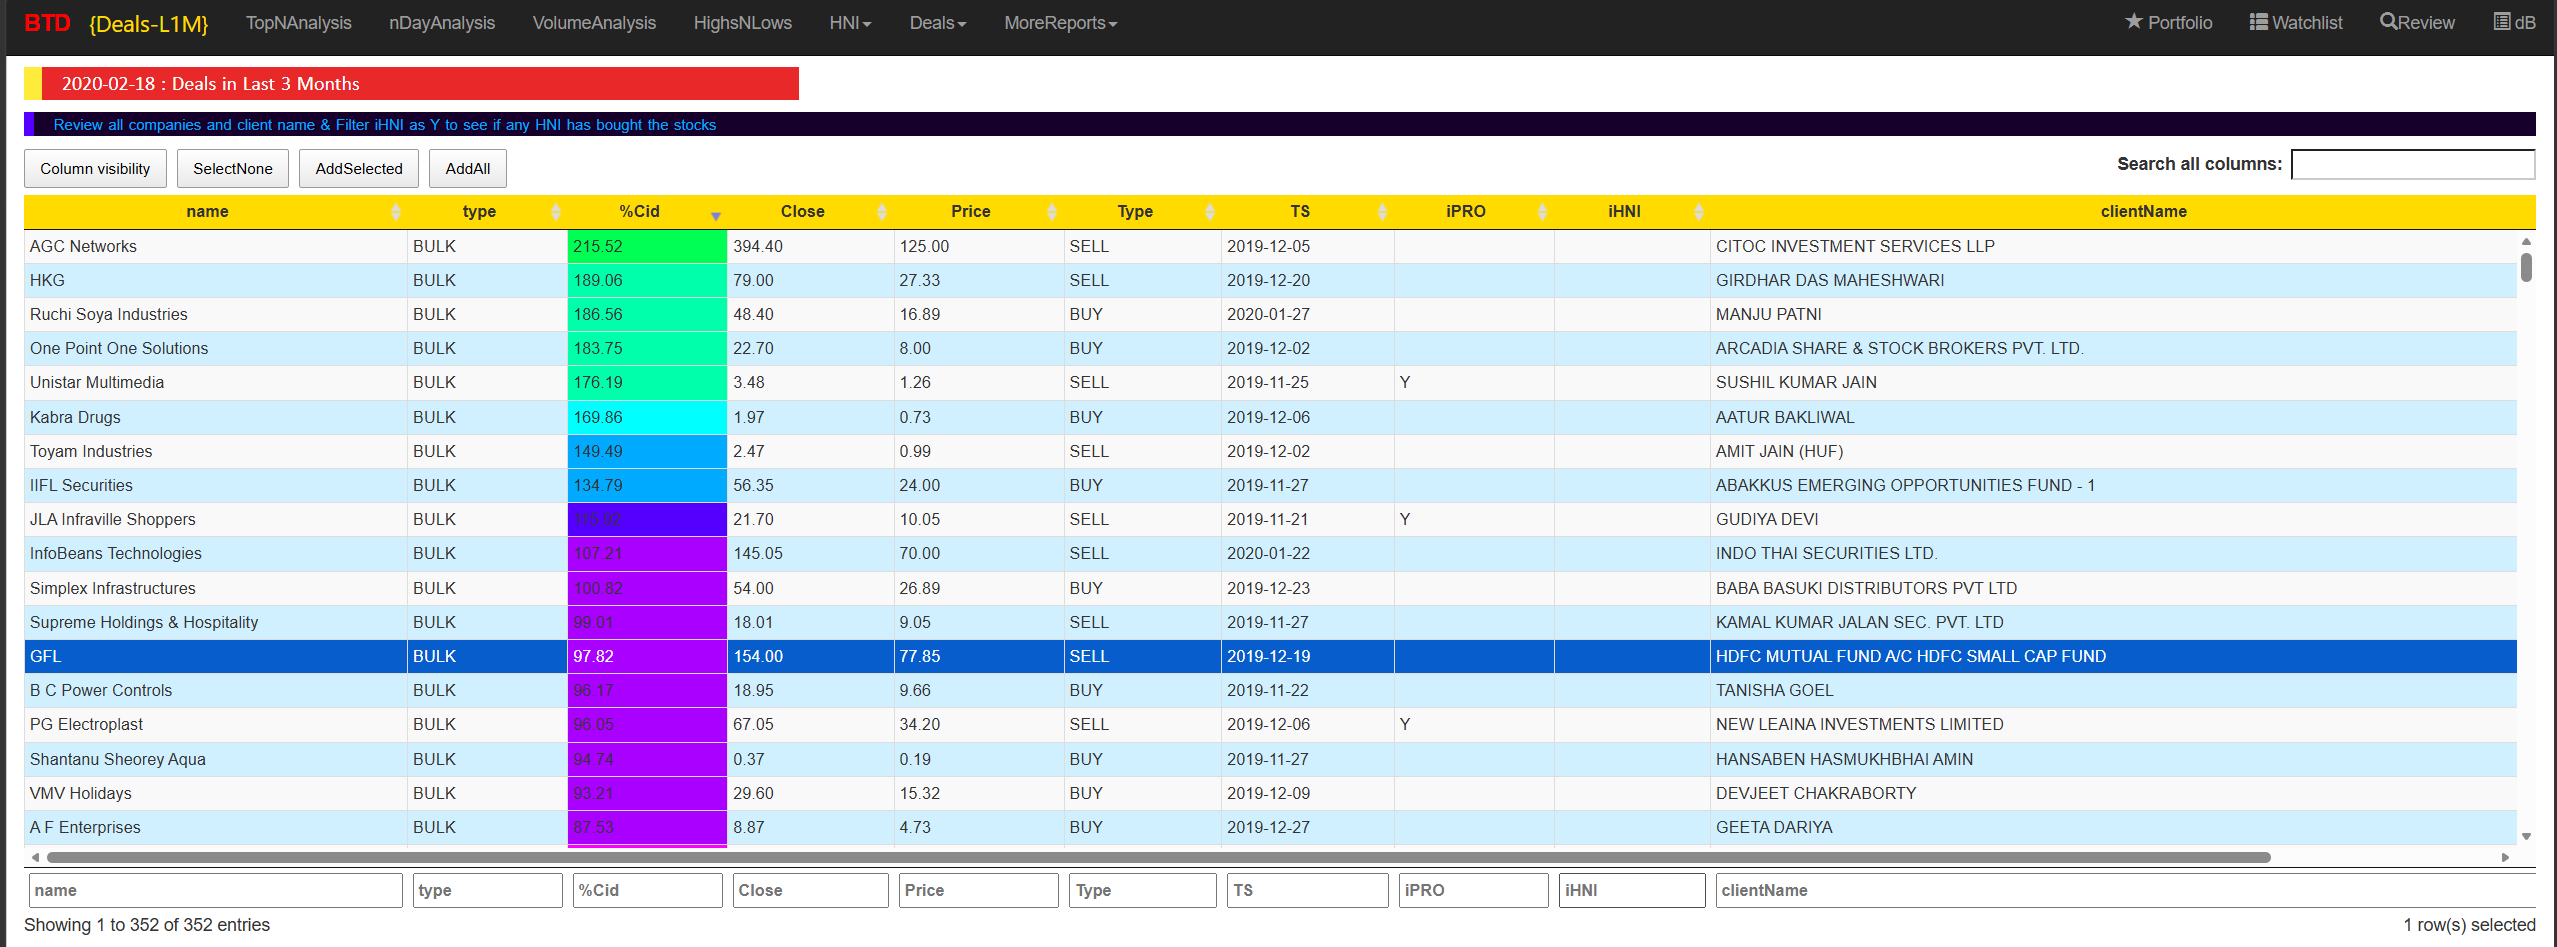
Task: Select the GFL highlighted row name
Action: pyautogui.click(x=45, y=656)
